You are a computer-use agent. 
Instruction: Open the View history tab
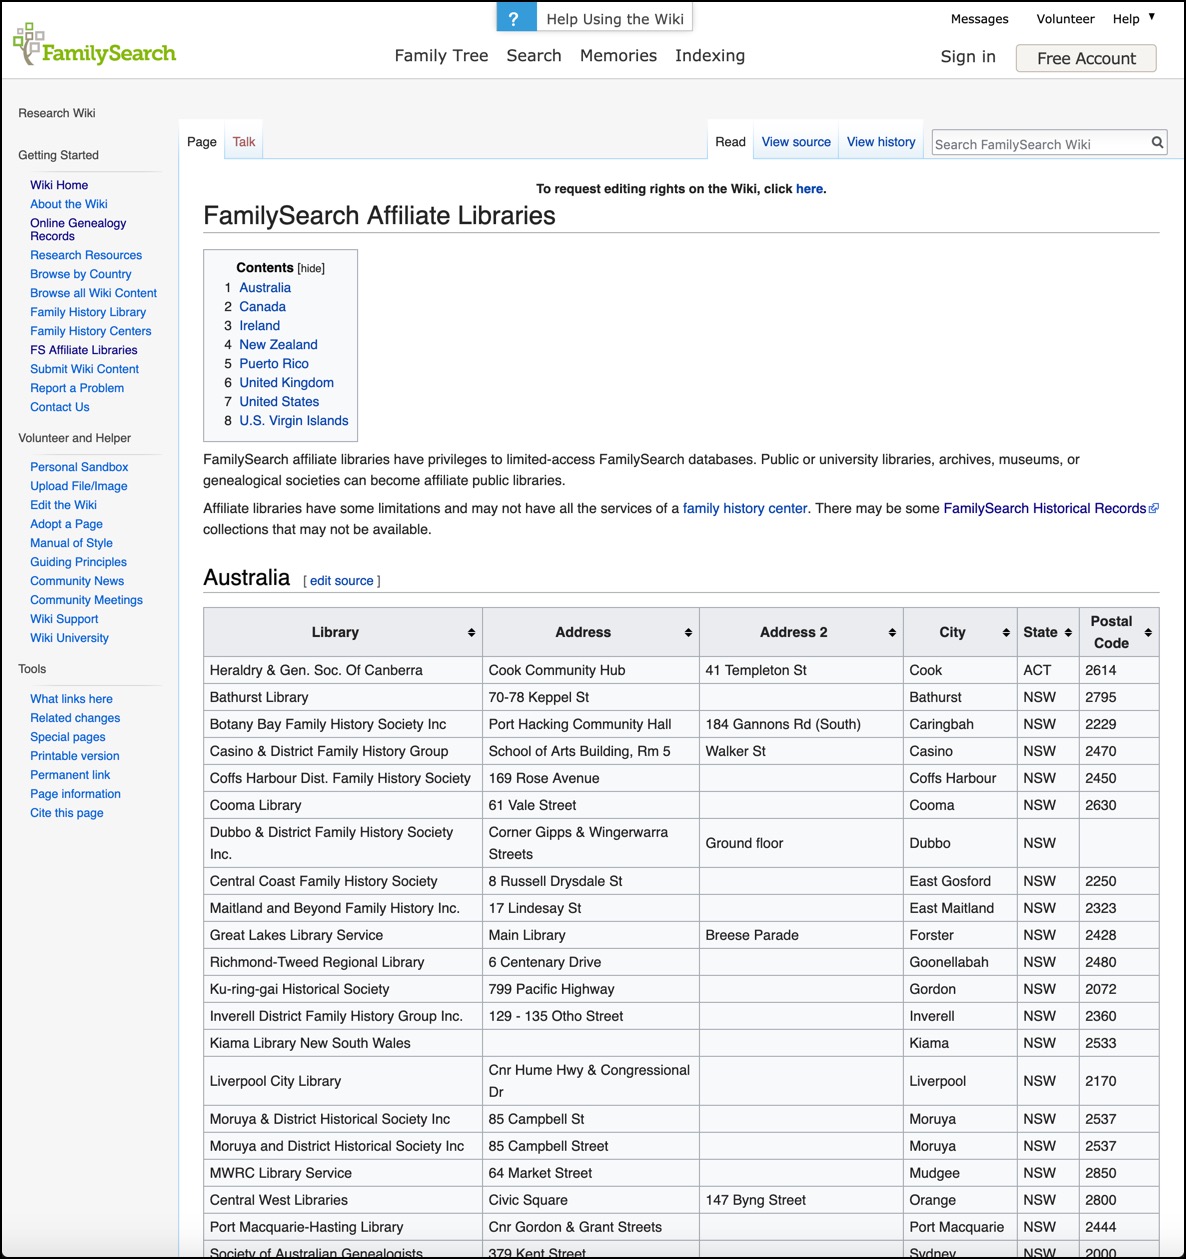click(x=881, y=142)
